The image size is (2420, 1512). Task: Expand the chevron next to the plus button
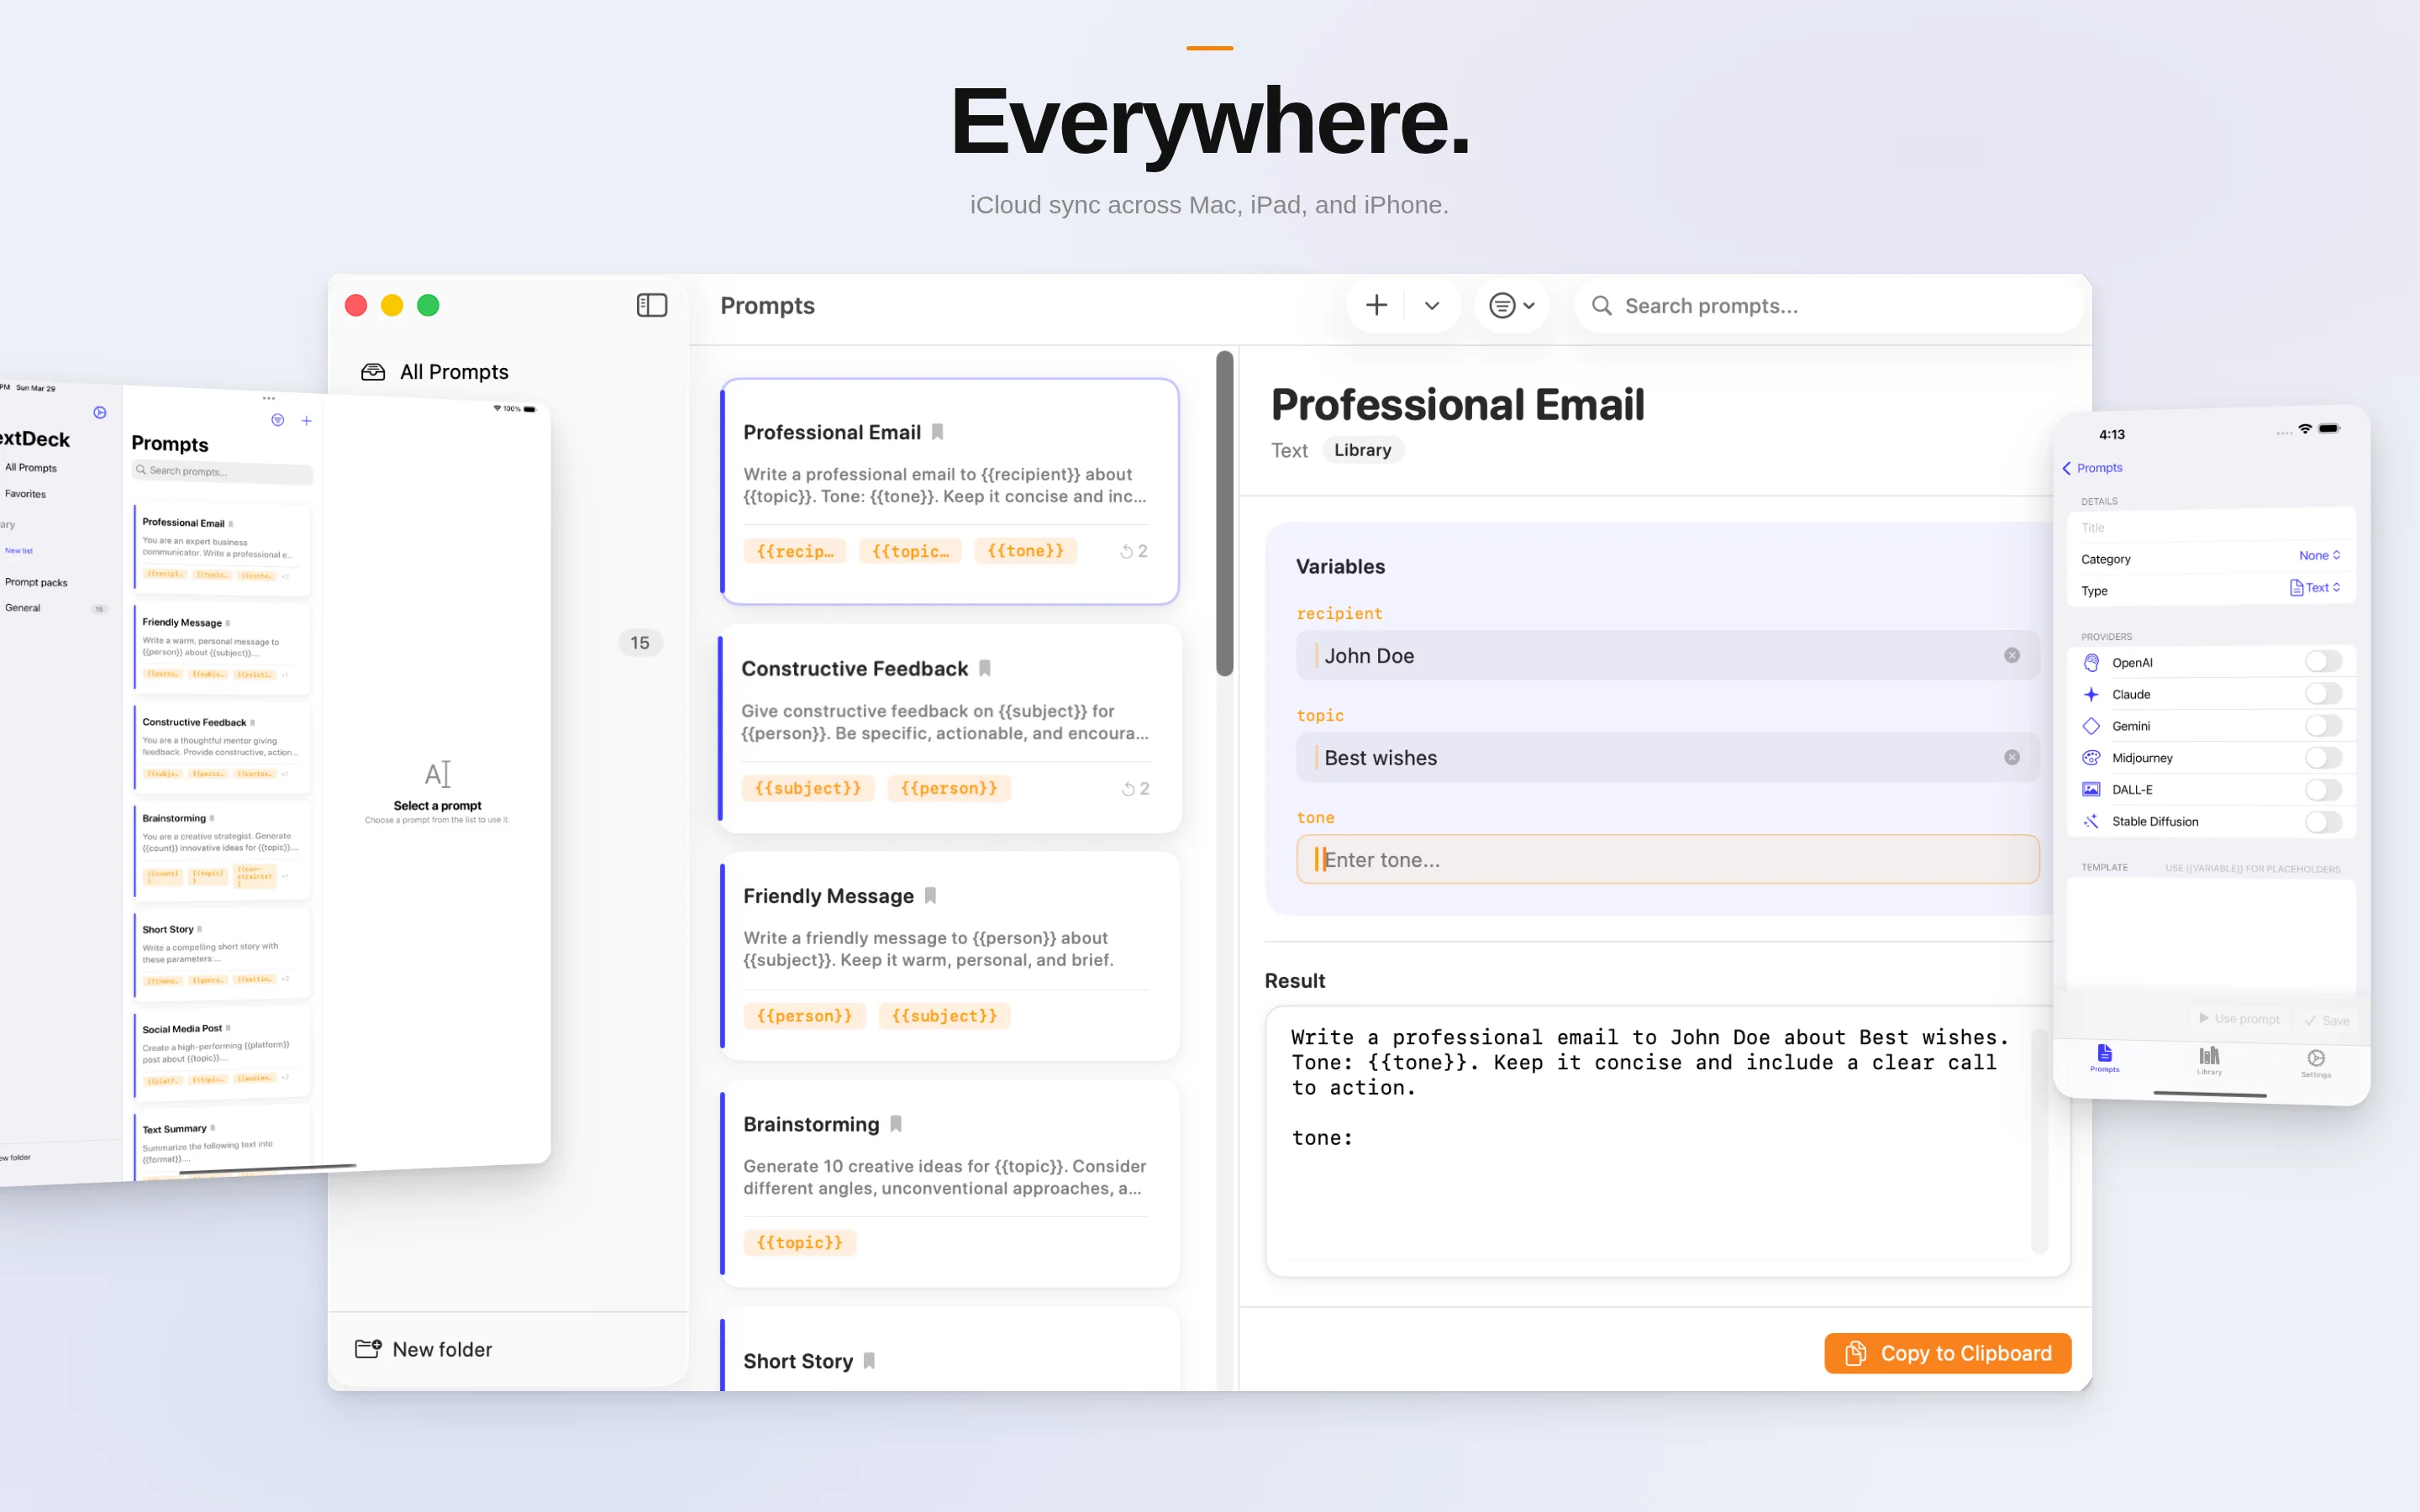(1432, 305)
